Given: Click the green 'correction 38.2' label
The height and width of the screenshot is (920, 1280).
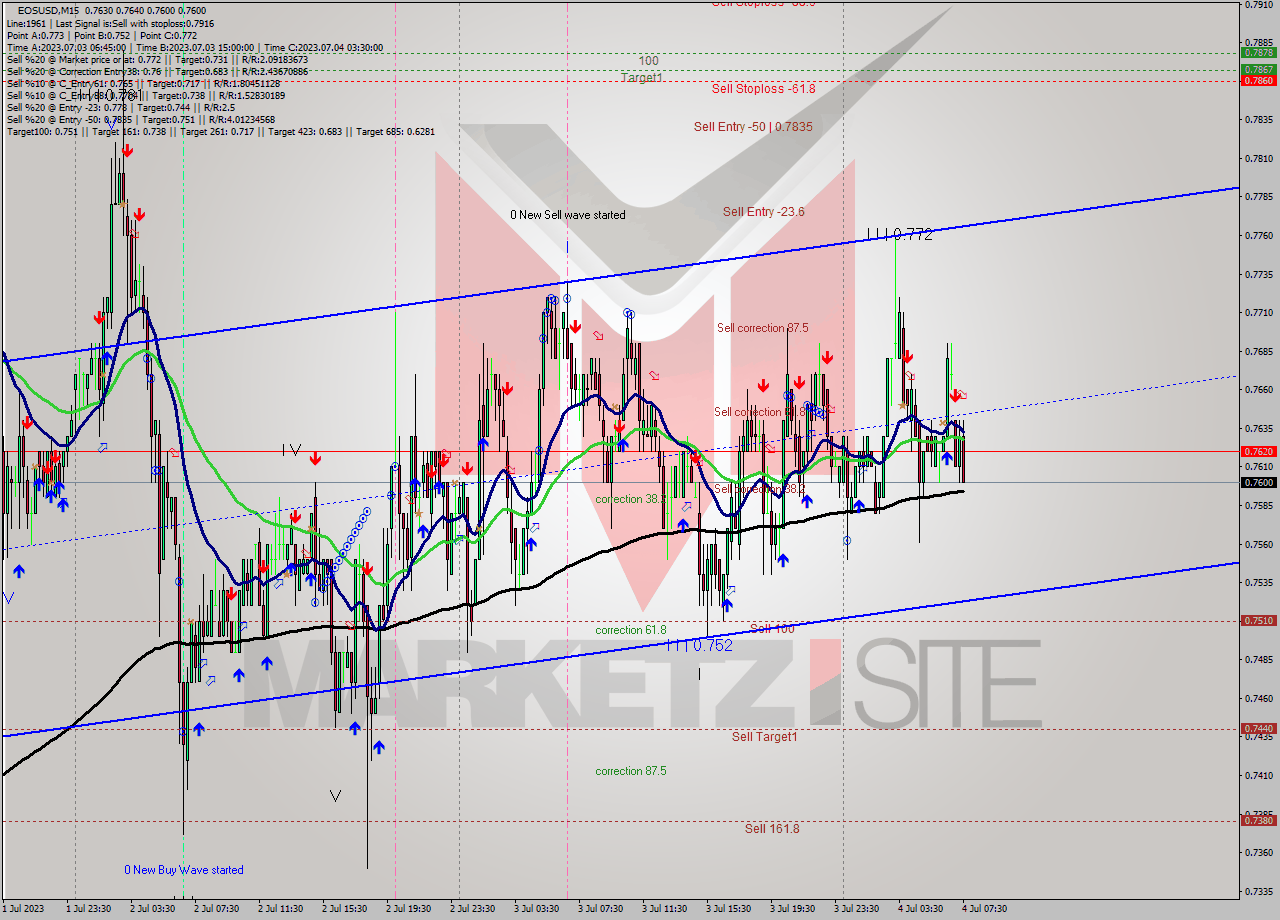Looking at the screenshot, I should pyautogui.click(x=630, y=499).
